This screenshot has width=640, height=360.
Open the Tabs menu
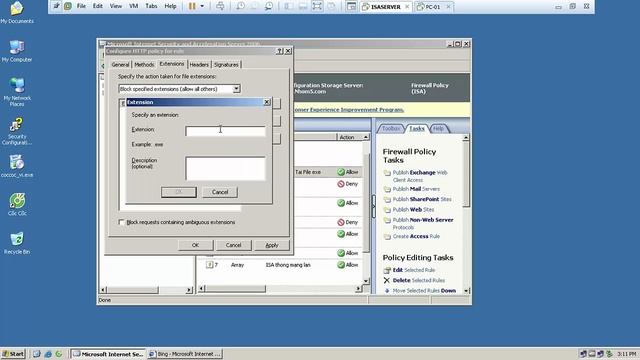[151, 6]
